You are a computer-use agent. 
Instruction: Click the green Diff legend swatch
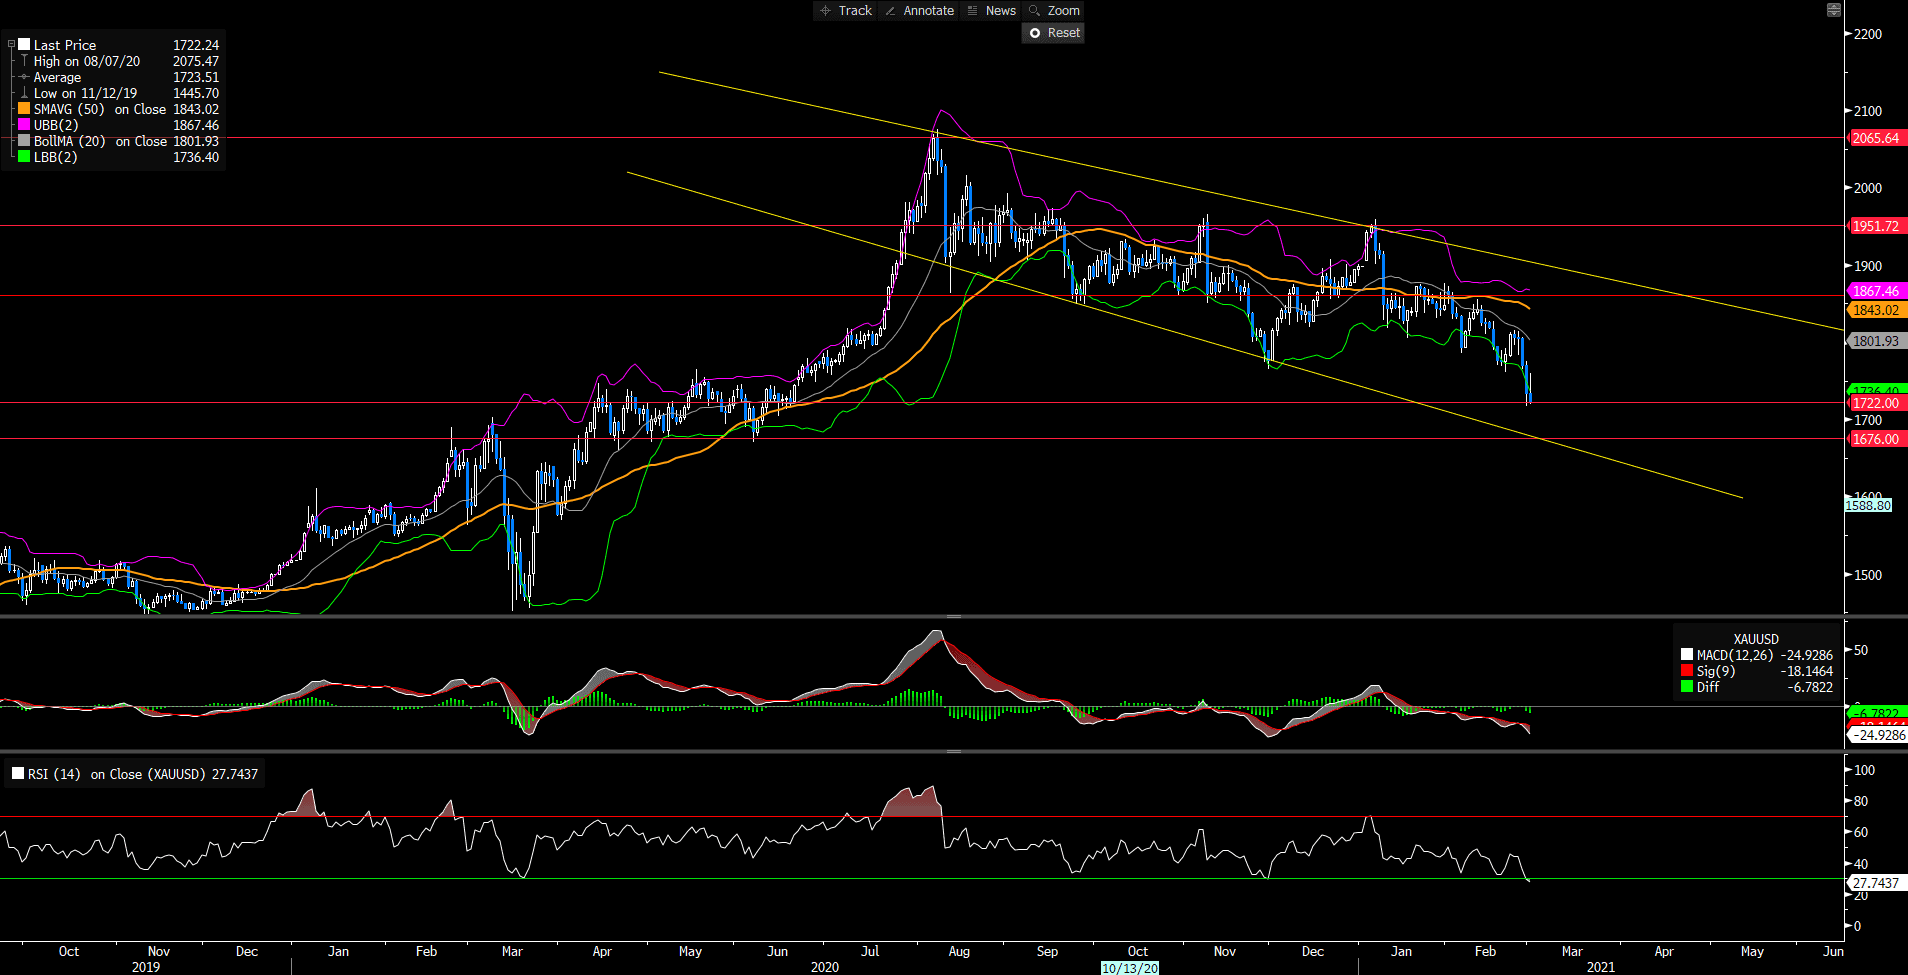pyautogui.click(x=1687, y=687)
